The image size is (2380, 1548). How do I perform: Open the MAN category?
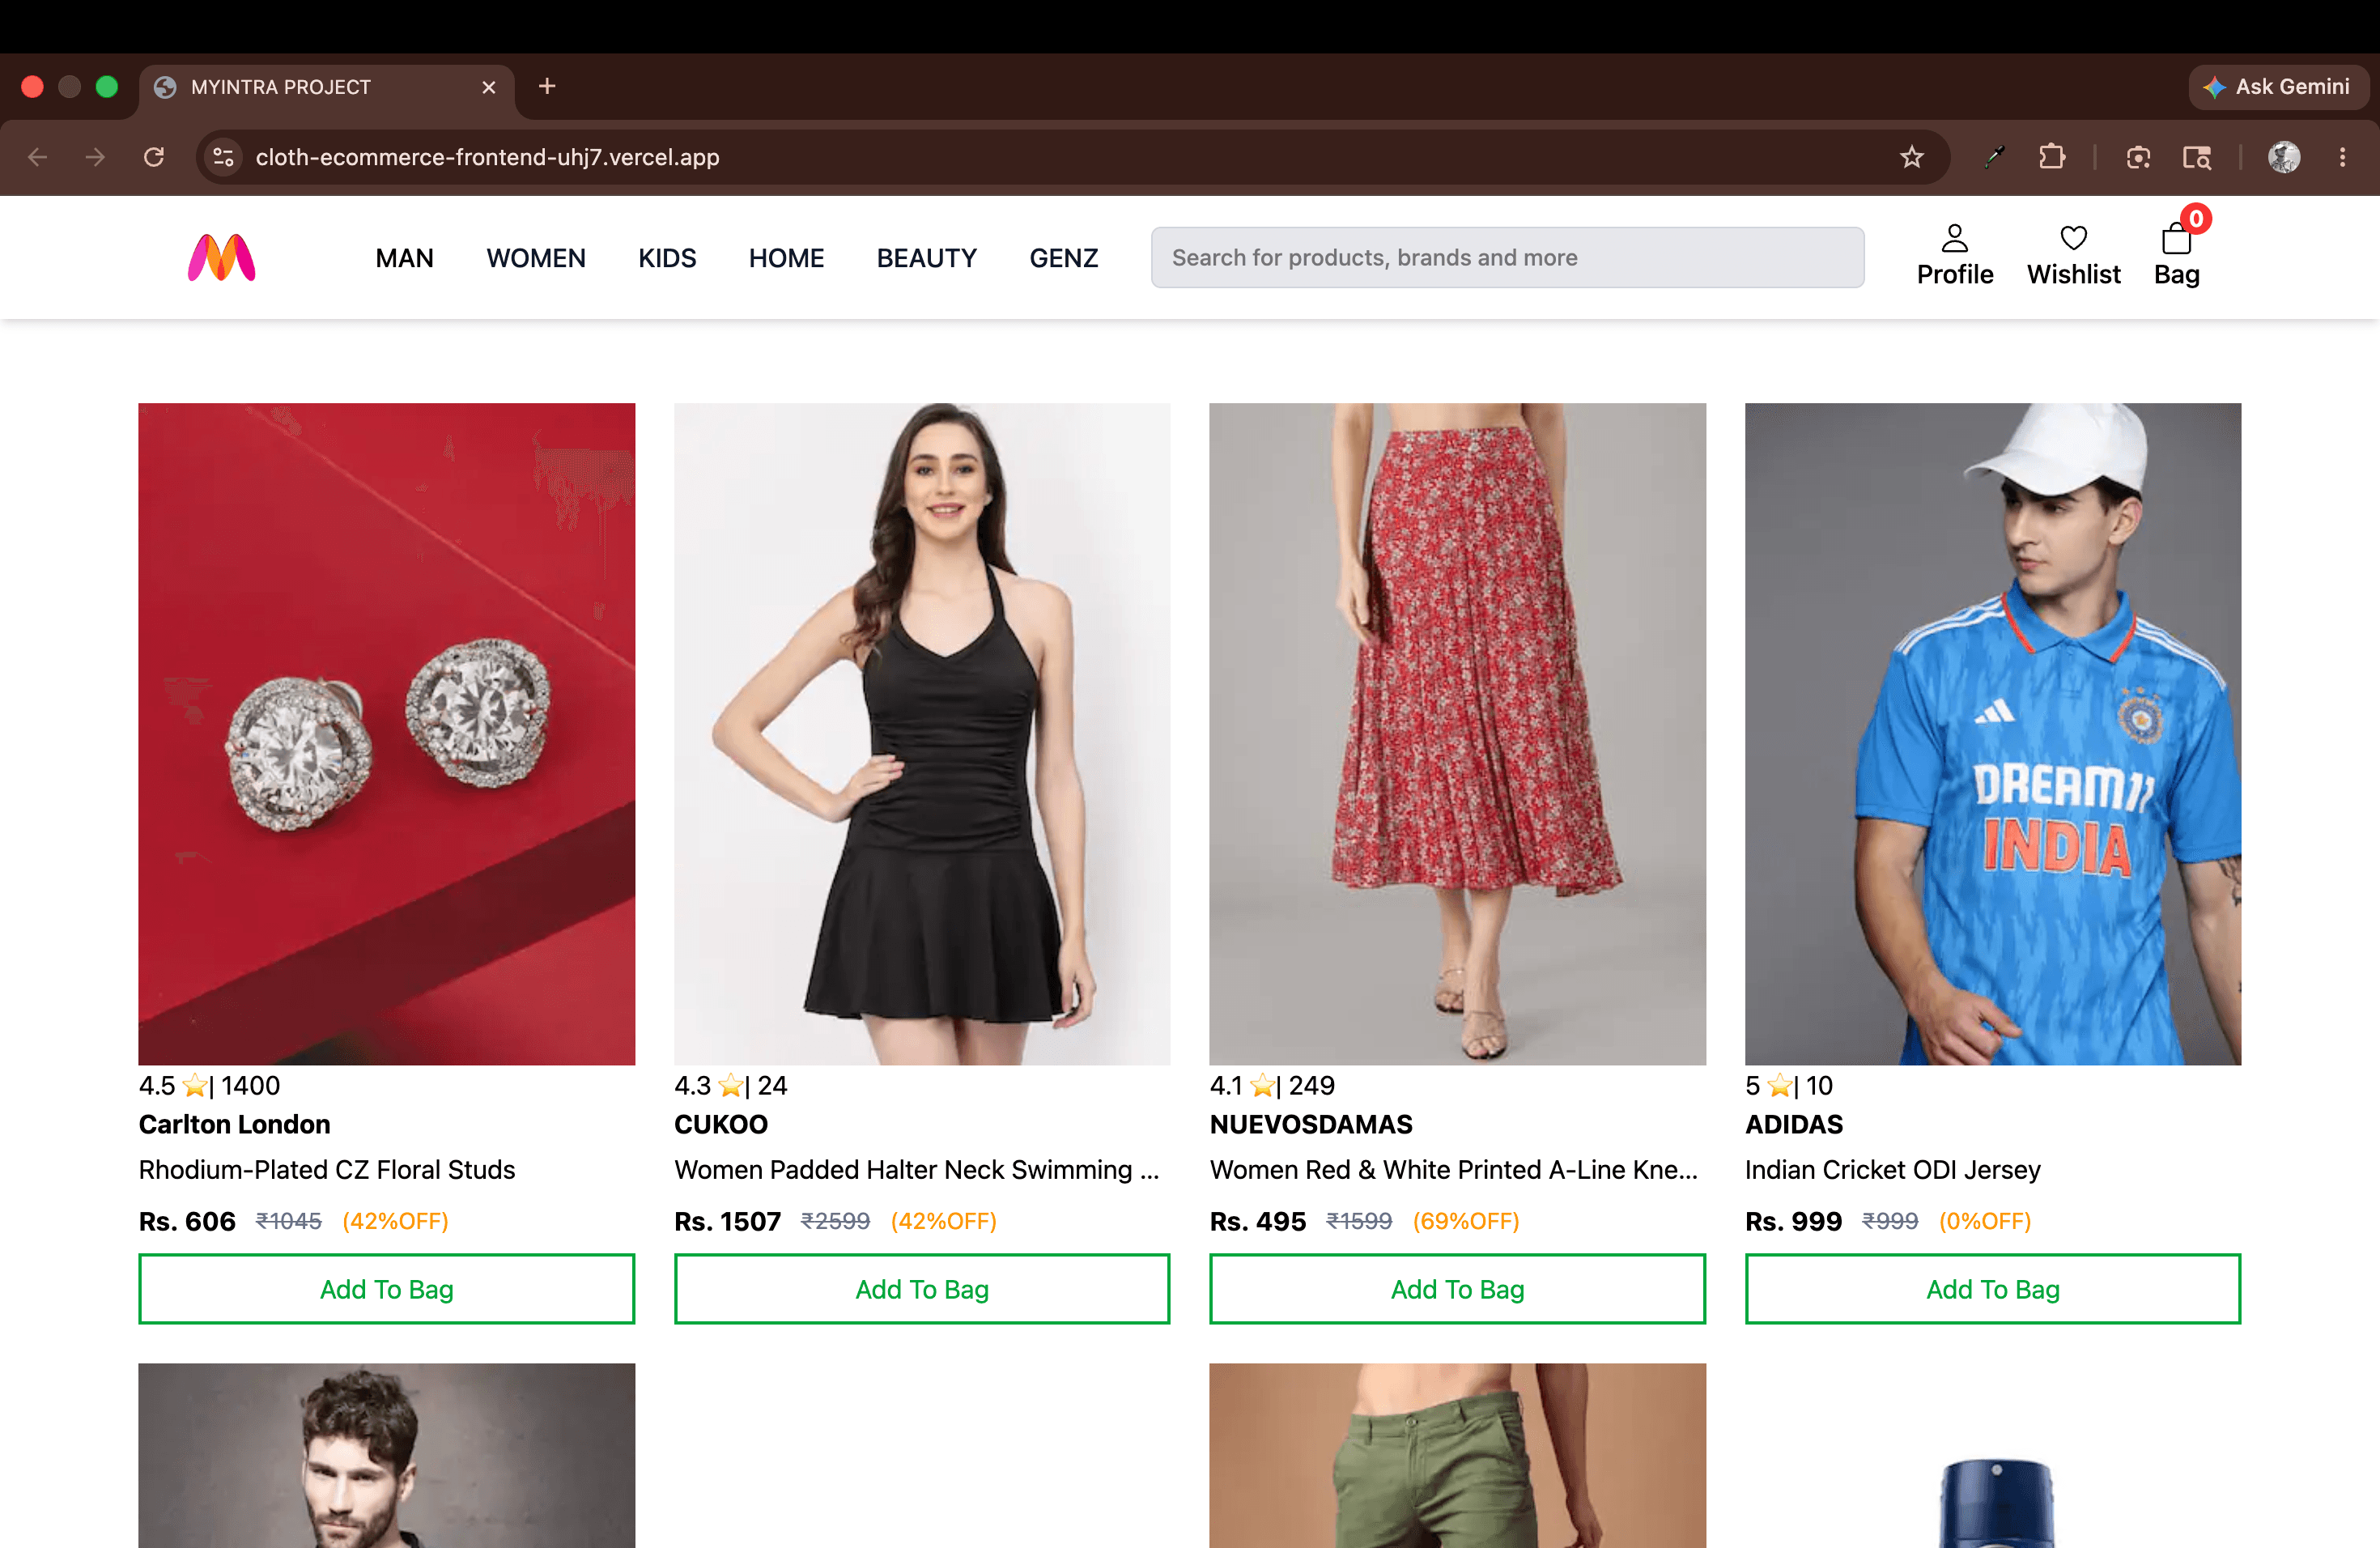pos(404,258)
